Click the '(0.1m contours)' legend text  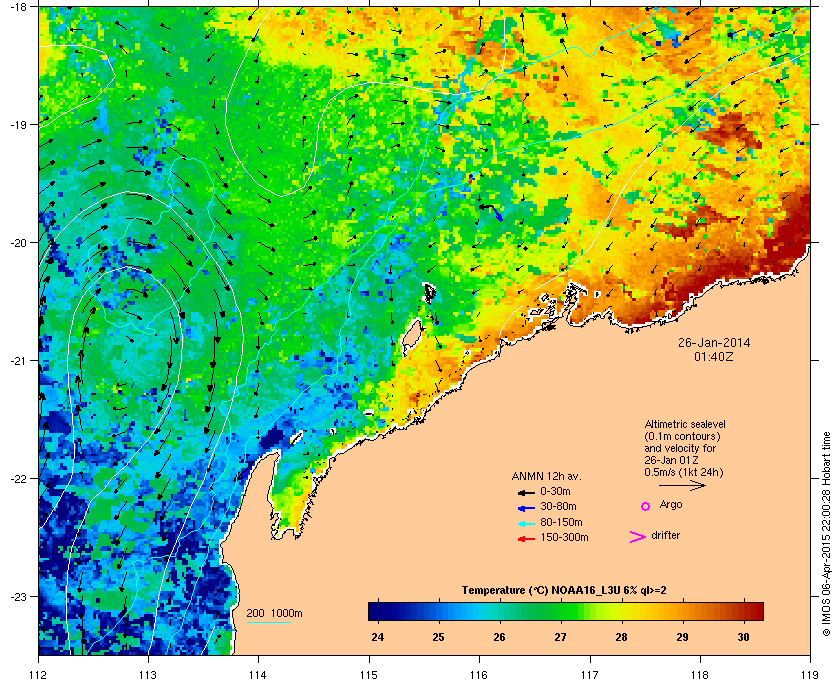pyautogui.click(x=682, y=436)
